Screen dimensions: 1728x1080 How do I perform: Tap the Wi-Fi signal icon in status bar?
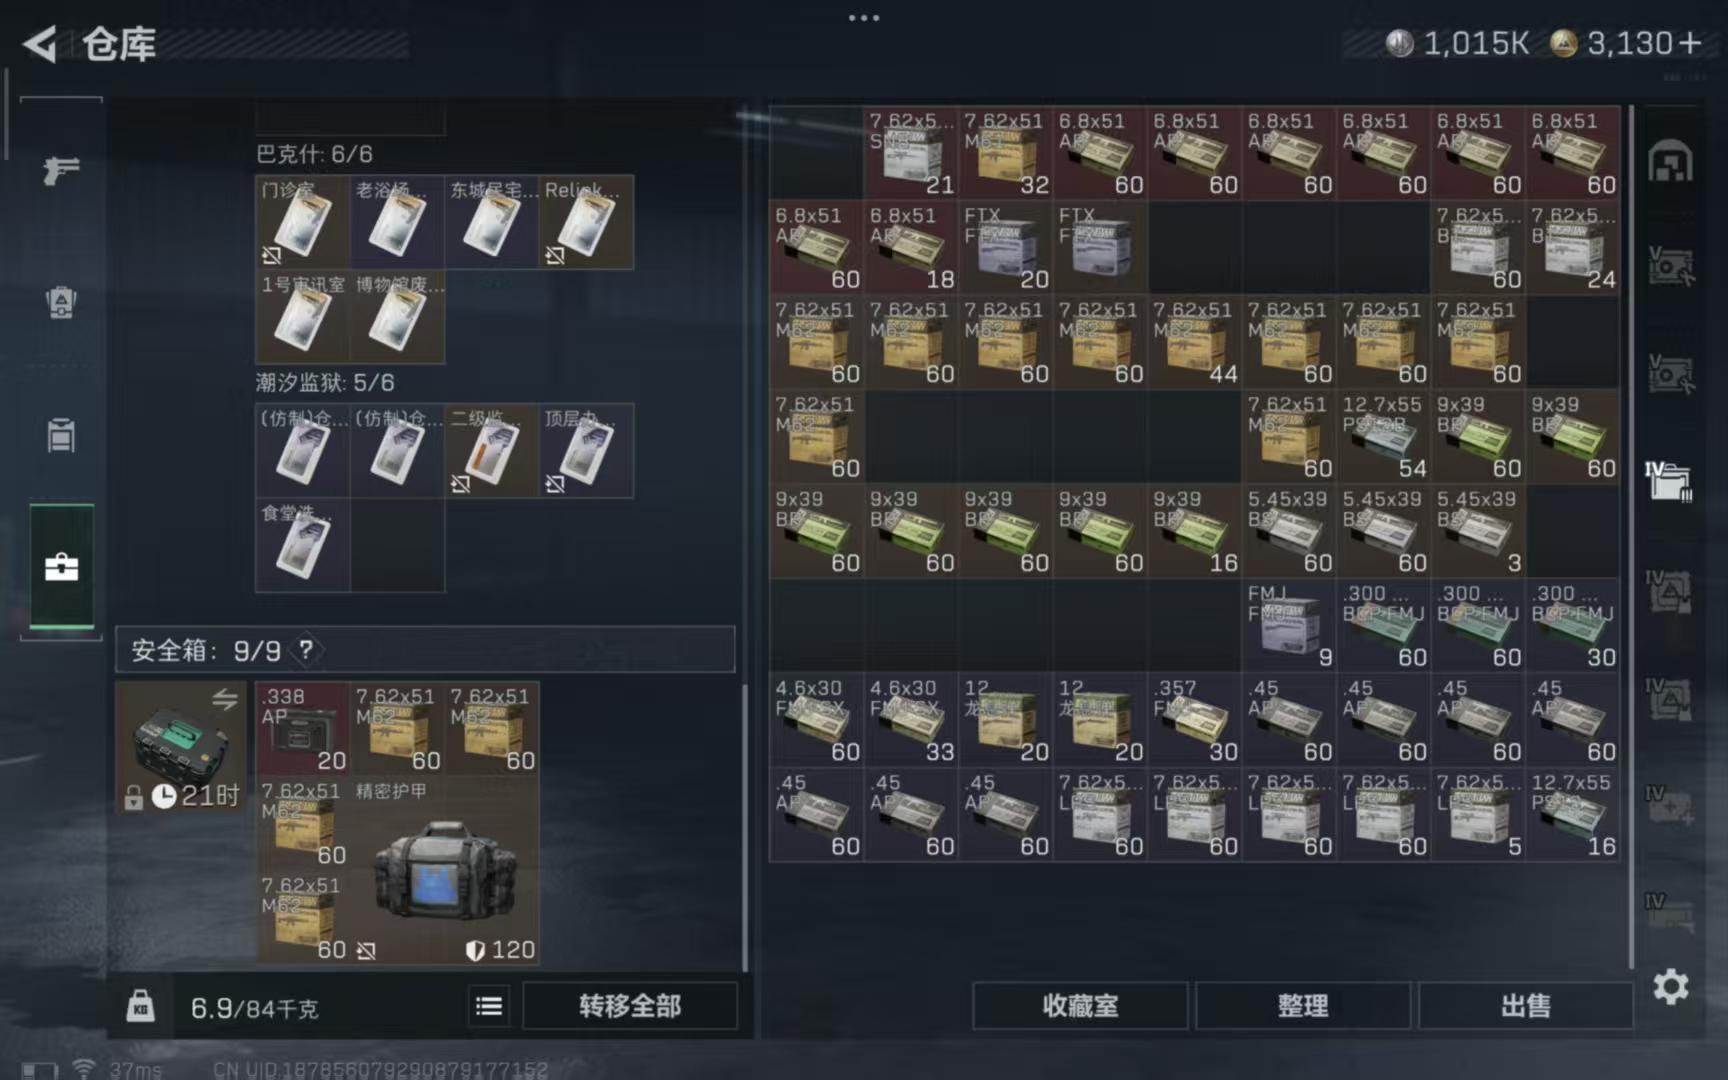tap(84, 1068)
